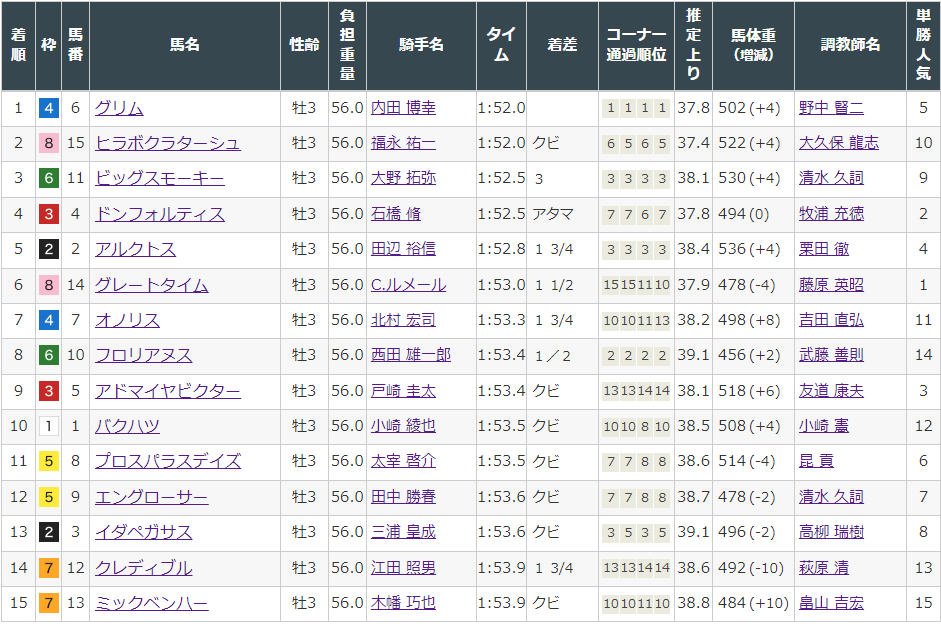Open trainer link 野中 賢二
This screenshot has width=941, height=624.
(x=831, y=108)
